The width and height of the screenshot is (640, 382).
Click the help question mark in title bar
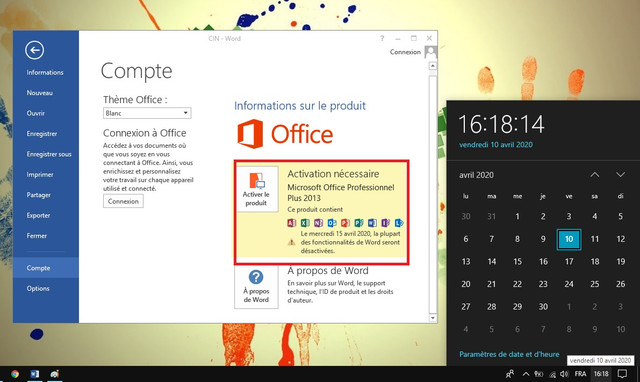382,38
